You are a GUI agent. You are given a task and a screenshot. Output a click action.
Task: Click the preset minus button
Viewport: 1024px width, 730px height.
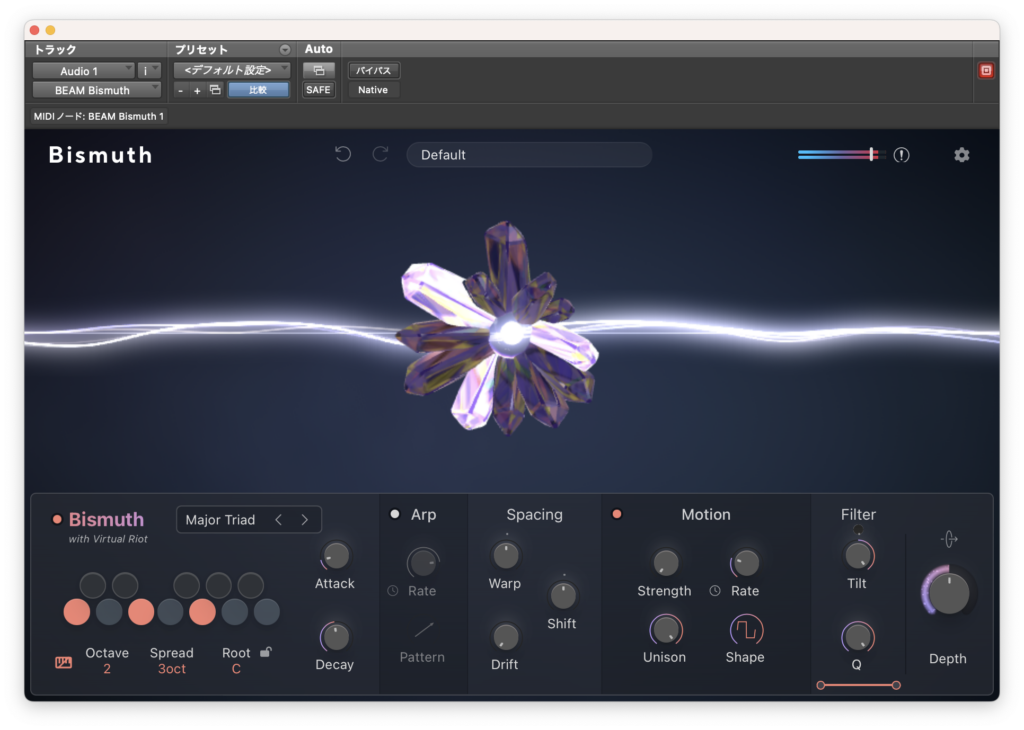click(181, 90)
